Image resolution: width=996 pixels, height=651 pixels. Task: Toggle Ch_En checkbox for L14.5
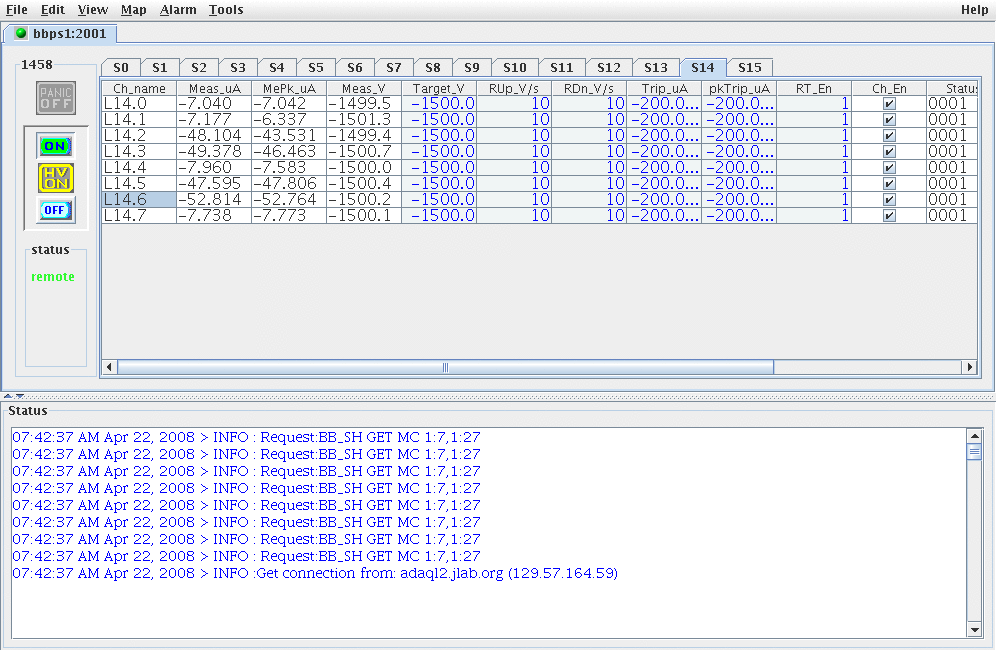(889, 184)
